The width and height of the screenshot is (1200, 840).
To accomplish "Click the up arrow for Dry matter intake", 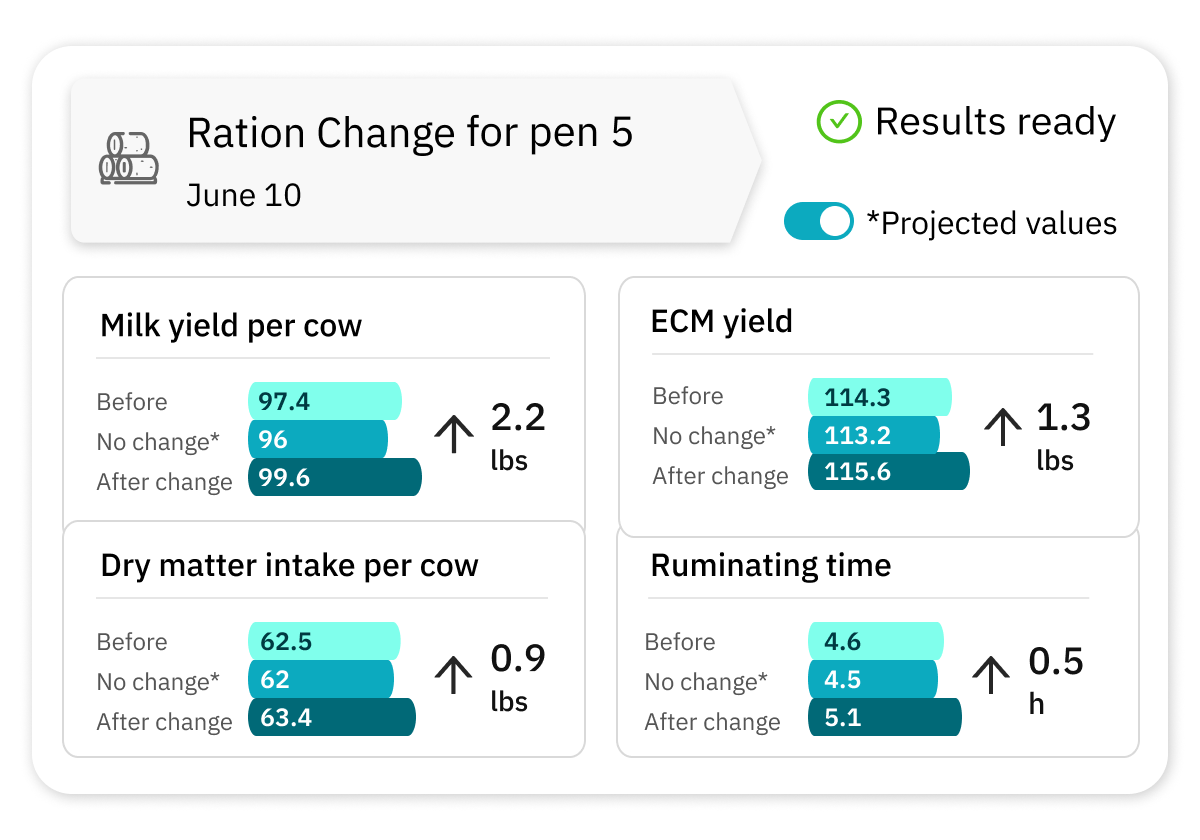I will click(454, 675).
